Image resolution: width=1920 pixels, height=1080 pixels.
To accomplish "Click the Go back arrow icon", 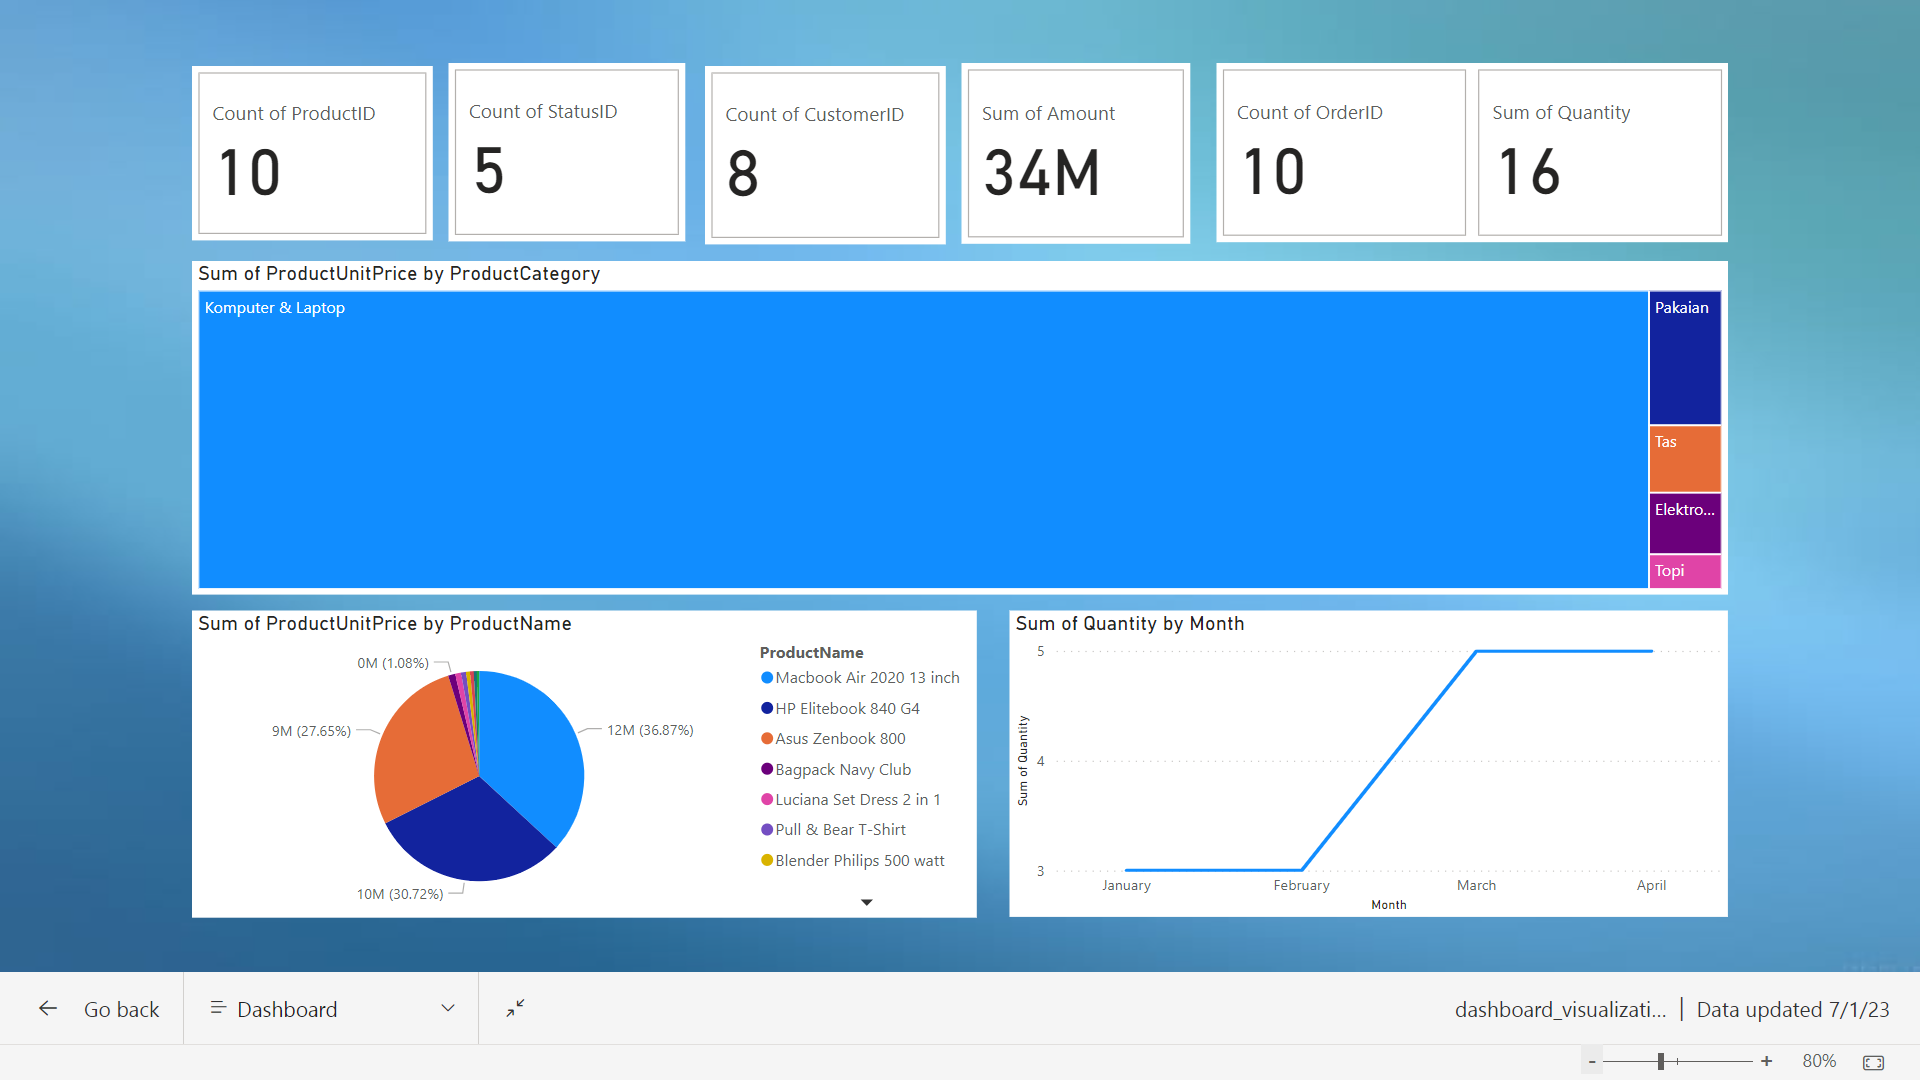I will pyautogui.click(x=48, y=1009).
